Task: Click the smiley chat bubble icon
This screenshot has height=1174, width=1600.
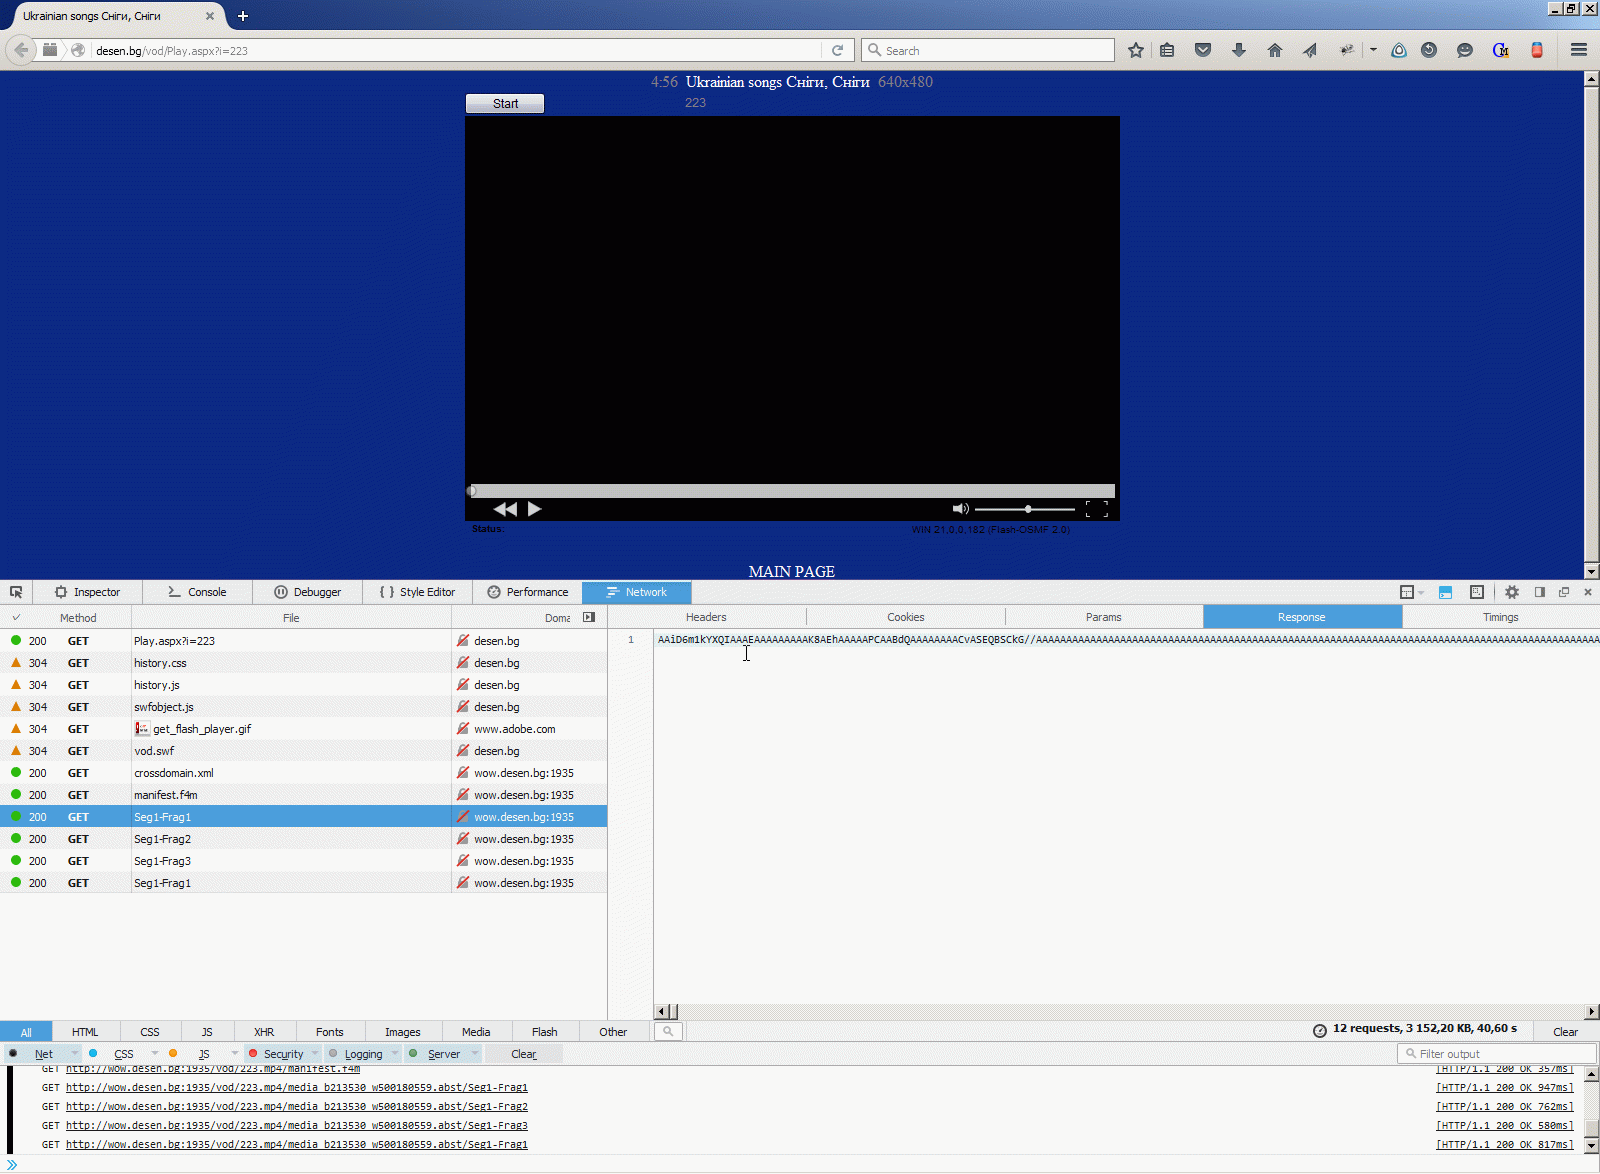Action: 1465,50
